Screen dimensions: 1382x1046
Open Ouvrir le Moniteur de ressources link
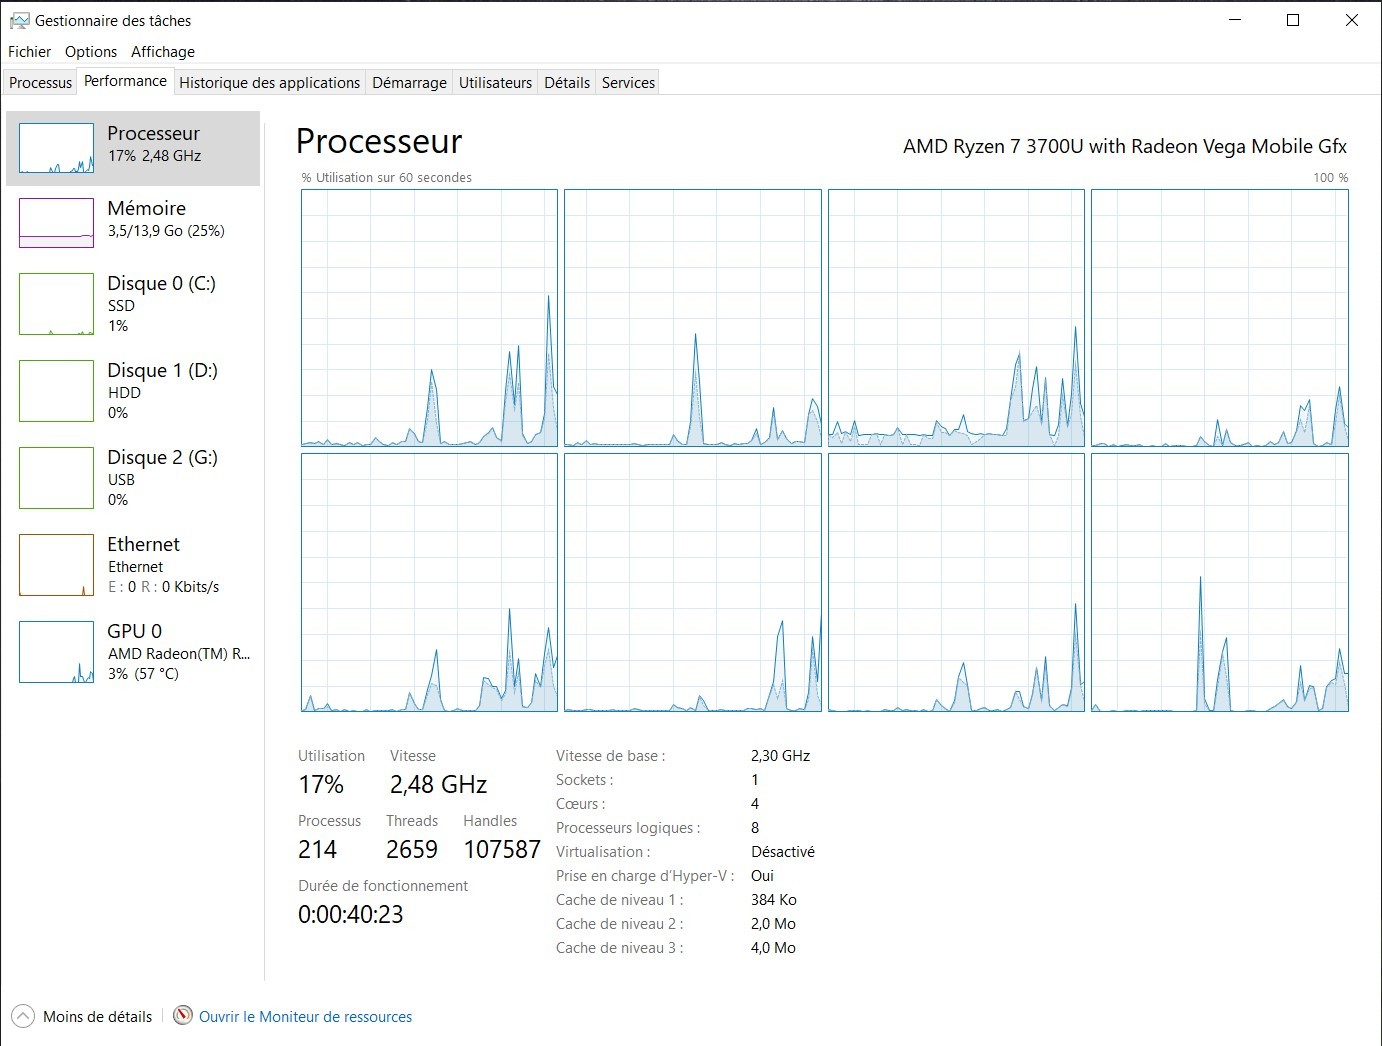305,1017
